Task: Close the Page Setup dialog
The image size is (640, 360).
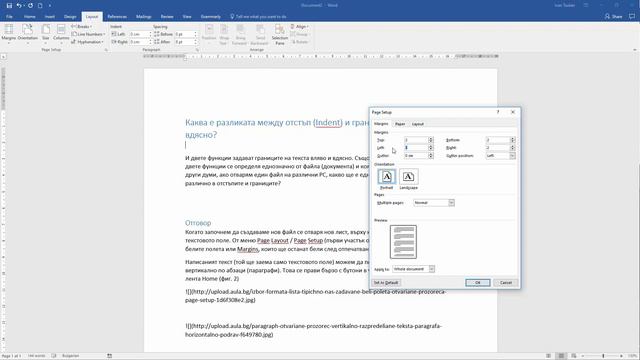Action: tap(513, 112)
